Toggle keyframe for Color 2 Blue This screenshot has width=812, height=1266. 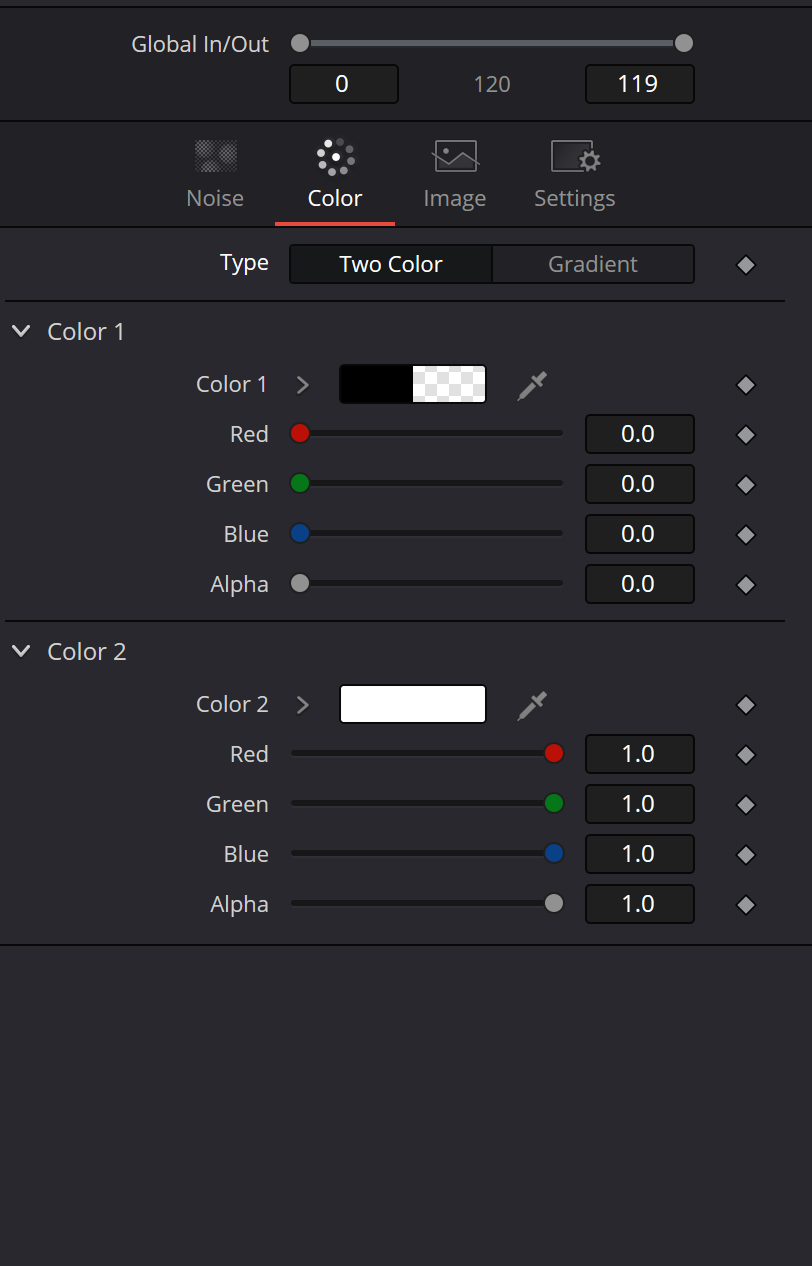745,855
